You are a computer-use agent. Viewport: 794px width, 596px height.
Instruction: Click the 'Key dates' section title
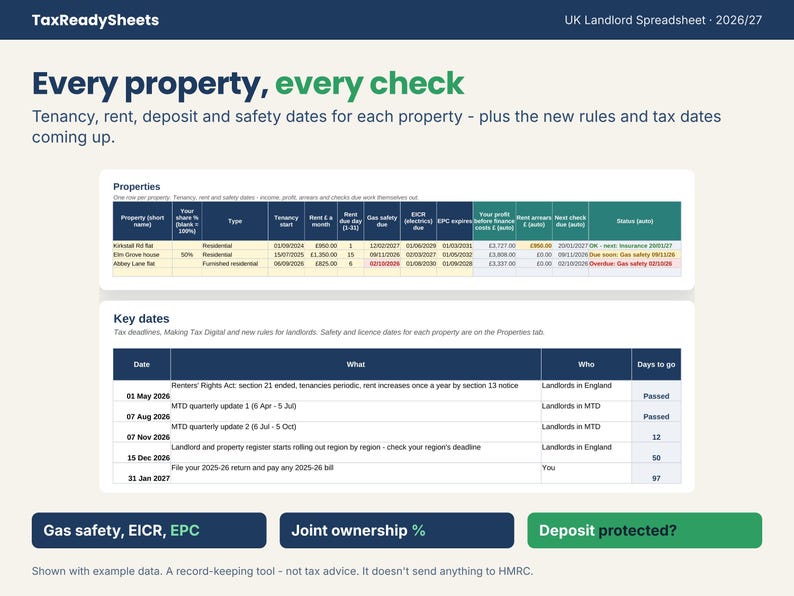pyautogui.click(x=141, y=319)
